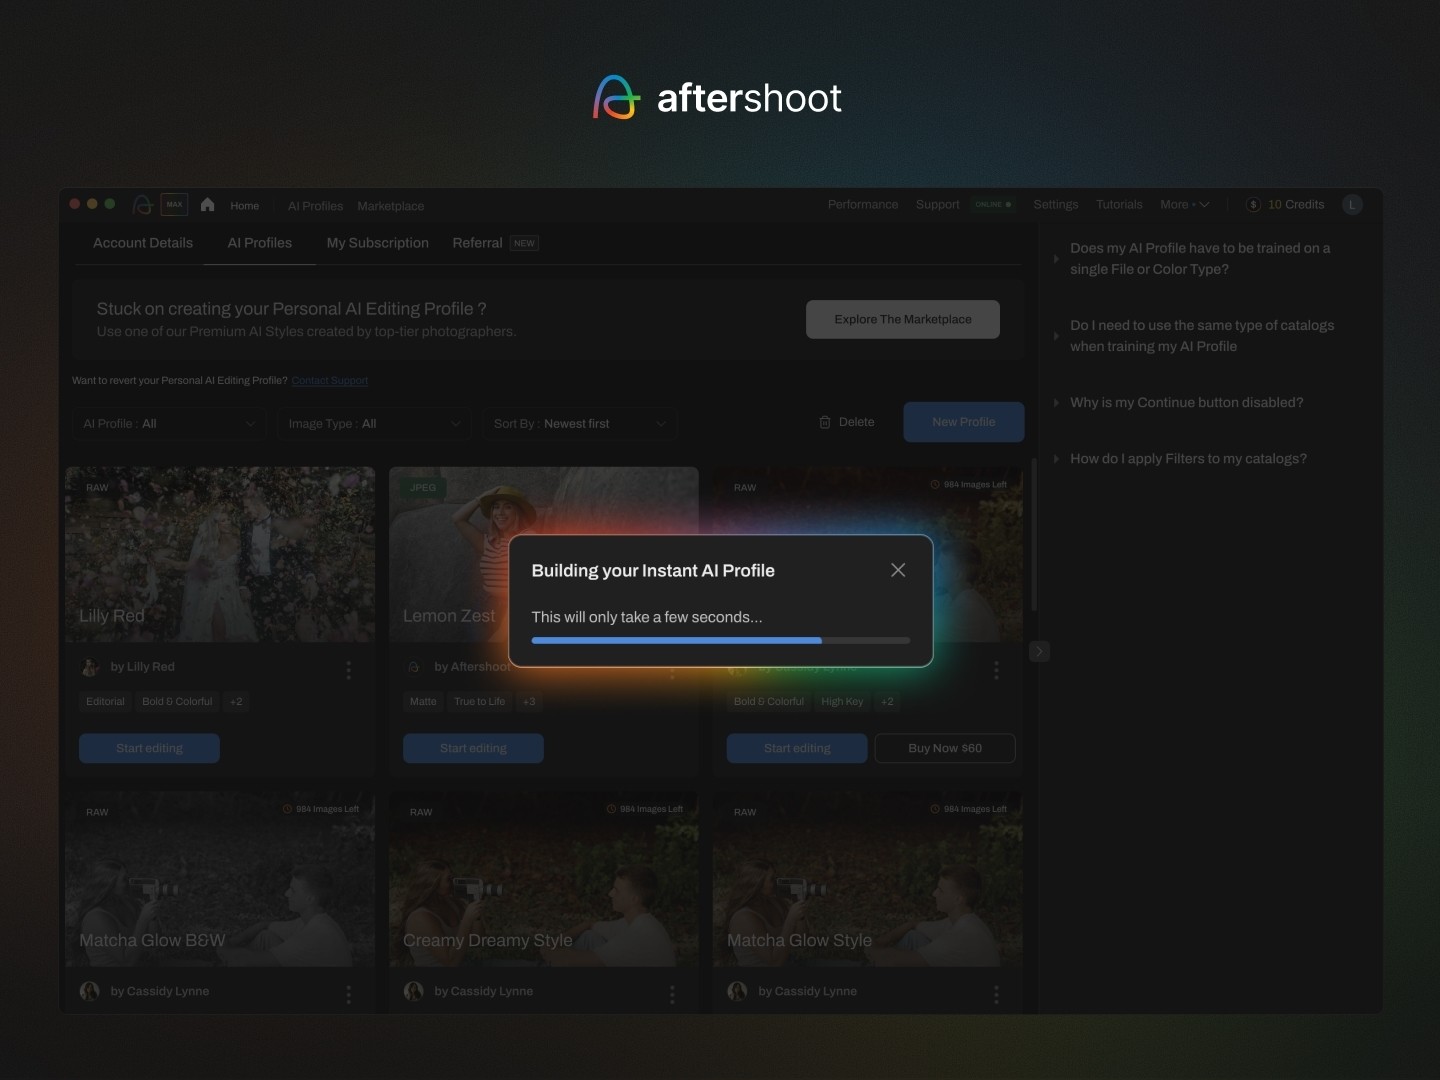Viewport: 1440px width, 1080px height.
Task: Open the Image Type filter dropdown
Action: [374, 424]
